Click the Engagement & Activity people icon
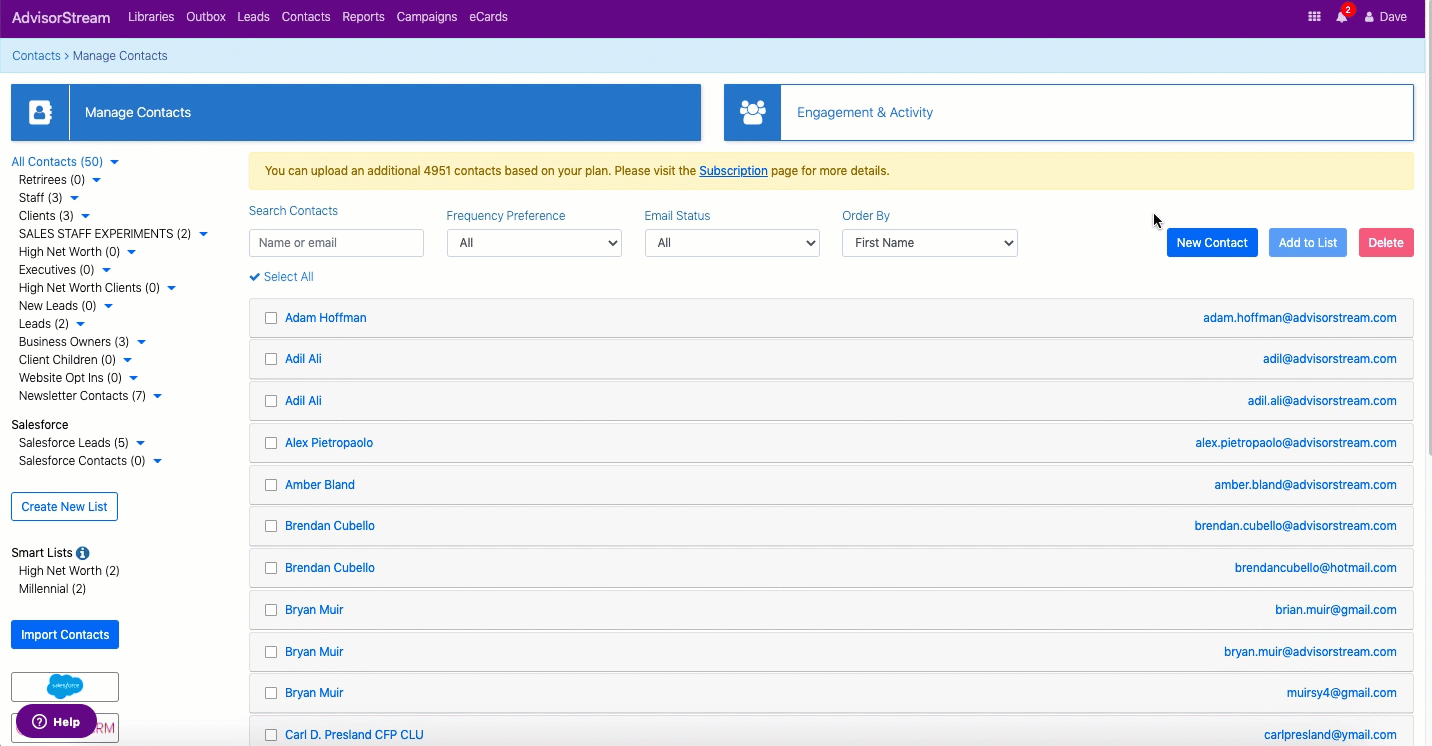1432x746 pixels. pyautogui.click(x=753, y=112)
